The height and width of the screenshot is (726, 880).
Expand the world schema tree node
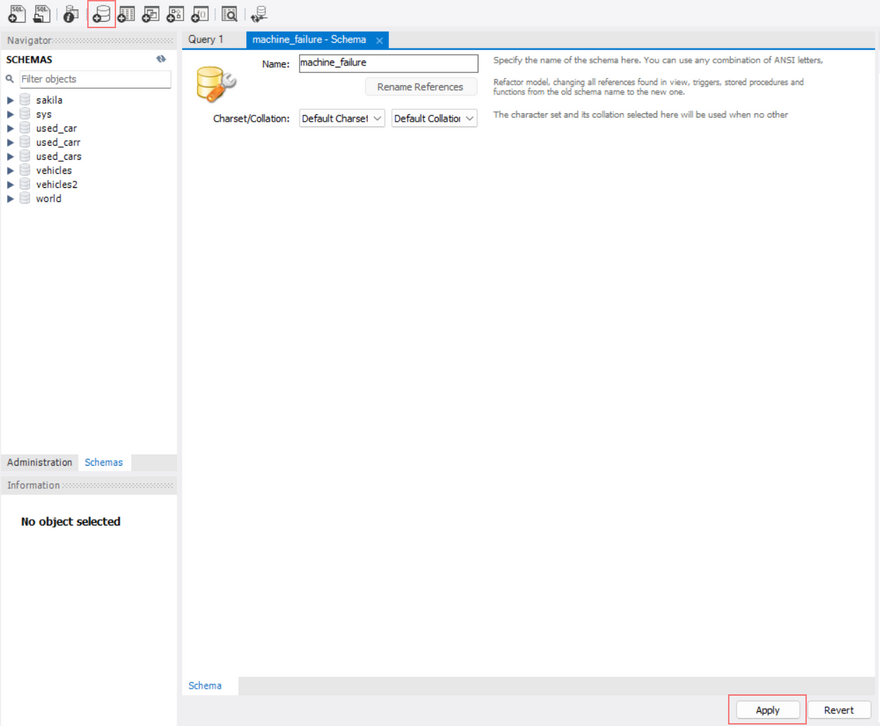point(11,199)
